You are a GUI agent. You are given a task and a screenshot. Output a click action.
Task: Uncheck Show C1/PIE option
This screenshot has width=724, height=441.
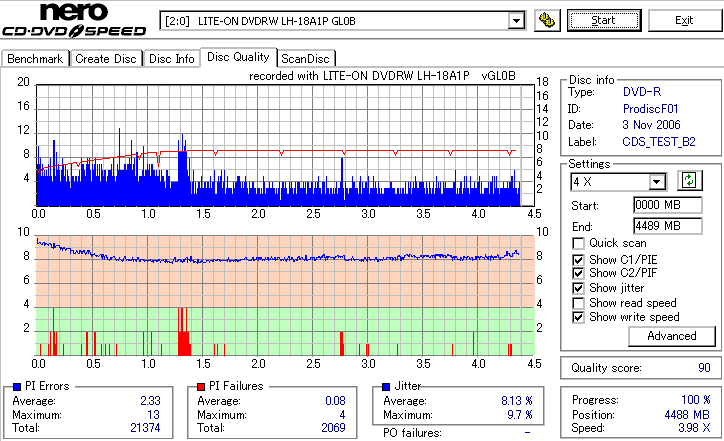coord(578,260)
